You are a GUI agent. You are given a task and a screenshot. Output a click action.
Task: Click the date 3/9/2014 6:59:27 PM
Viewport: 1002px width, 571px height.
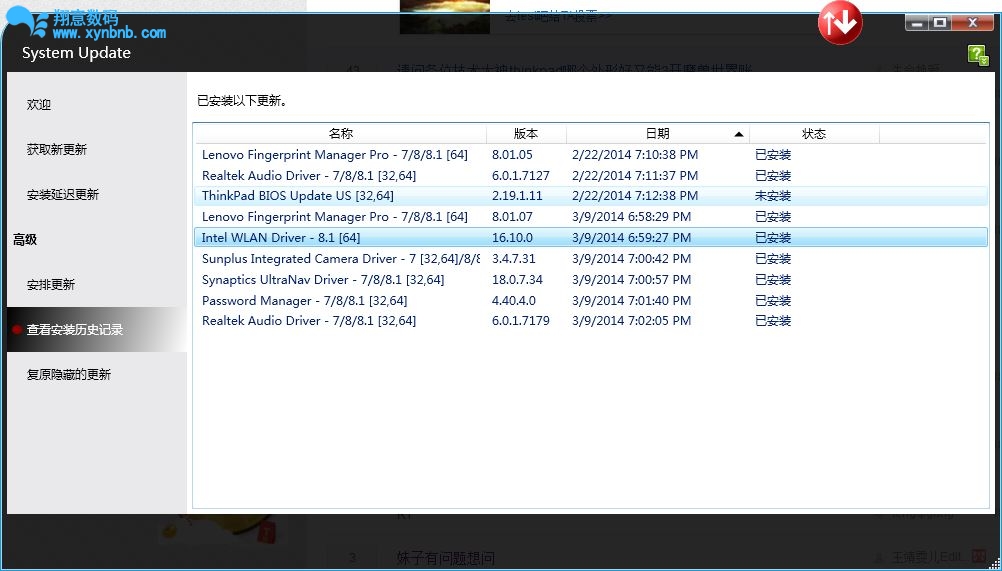click(631, 238)
